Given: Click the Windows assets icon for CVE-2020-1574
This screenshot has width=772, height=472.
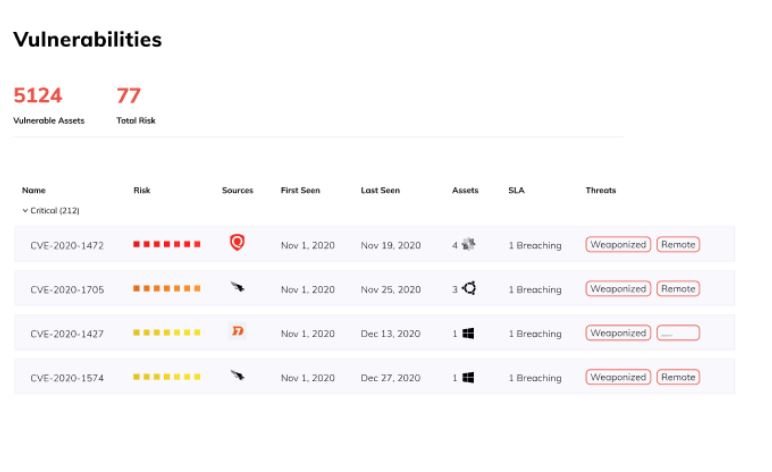Looking at the screenshot, I should [467, 377].
